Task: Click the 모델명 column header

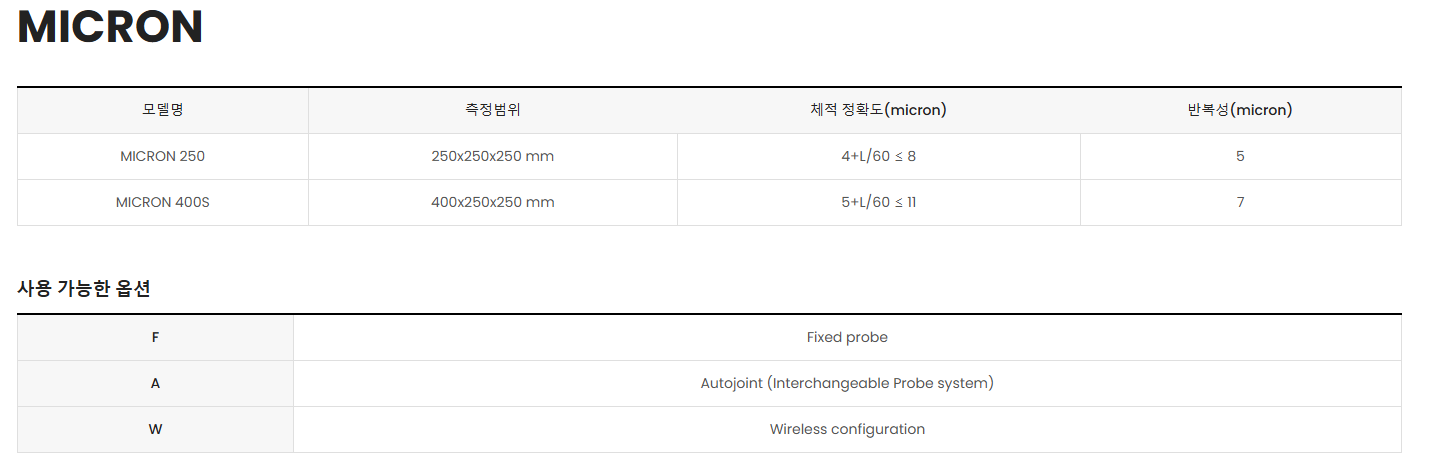Action: click(163, 110)
